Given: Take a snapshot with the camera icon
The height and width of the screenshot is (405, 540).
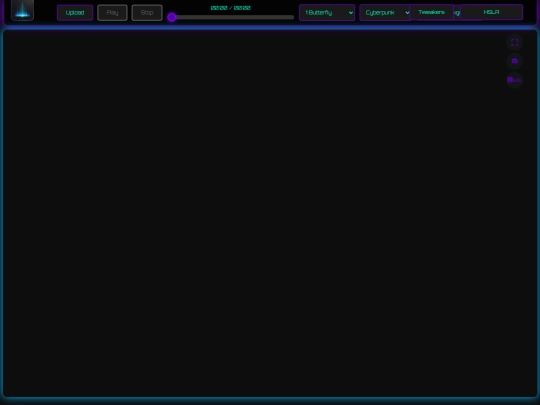Looking at the screenshot, I should pos(515,61).
